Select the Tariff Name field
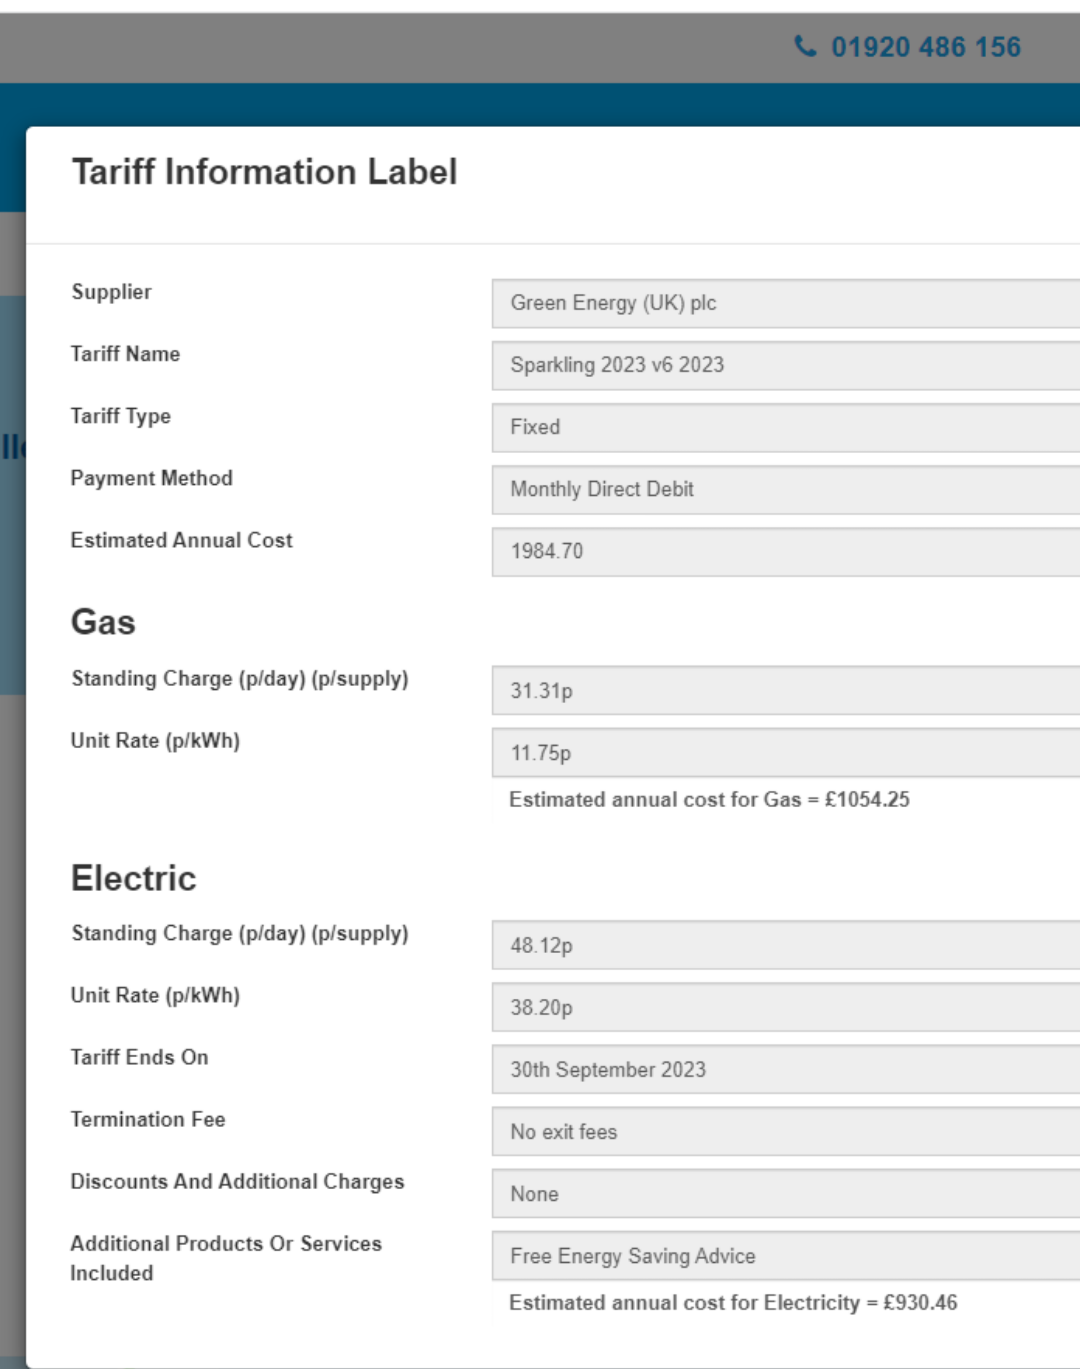The width and height of the screenshot is (1080, 1369). point(785,365)
